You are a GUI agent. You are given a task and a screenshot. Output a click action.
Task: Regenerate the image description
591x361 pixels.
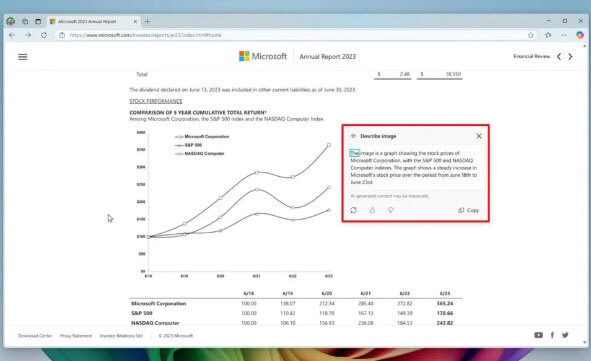coord(354,210)
